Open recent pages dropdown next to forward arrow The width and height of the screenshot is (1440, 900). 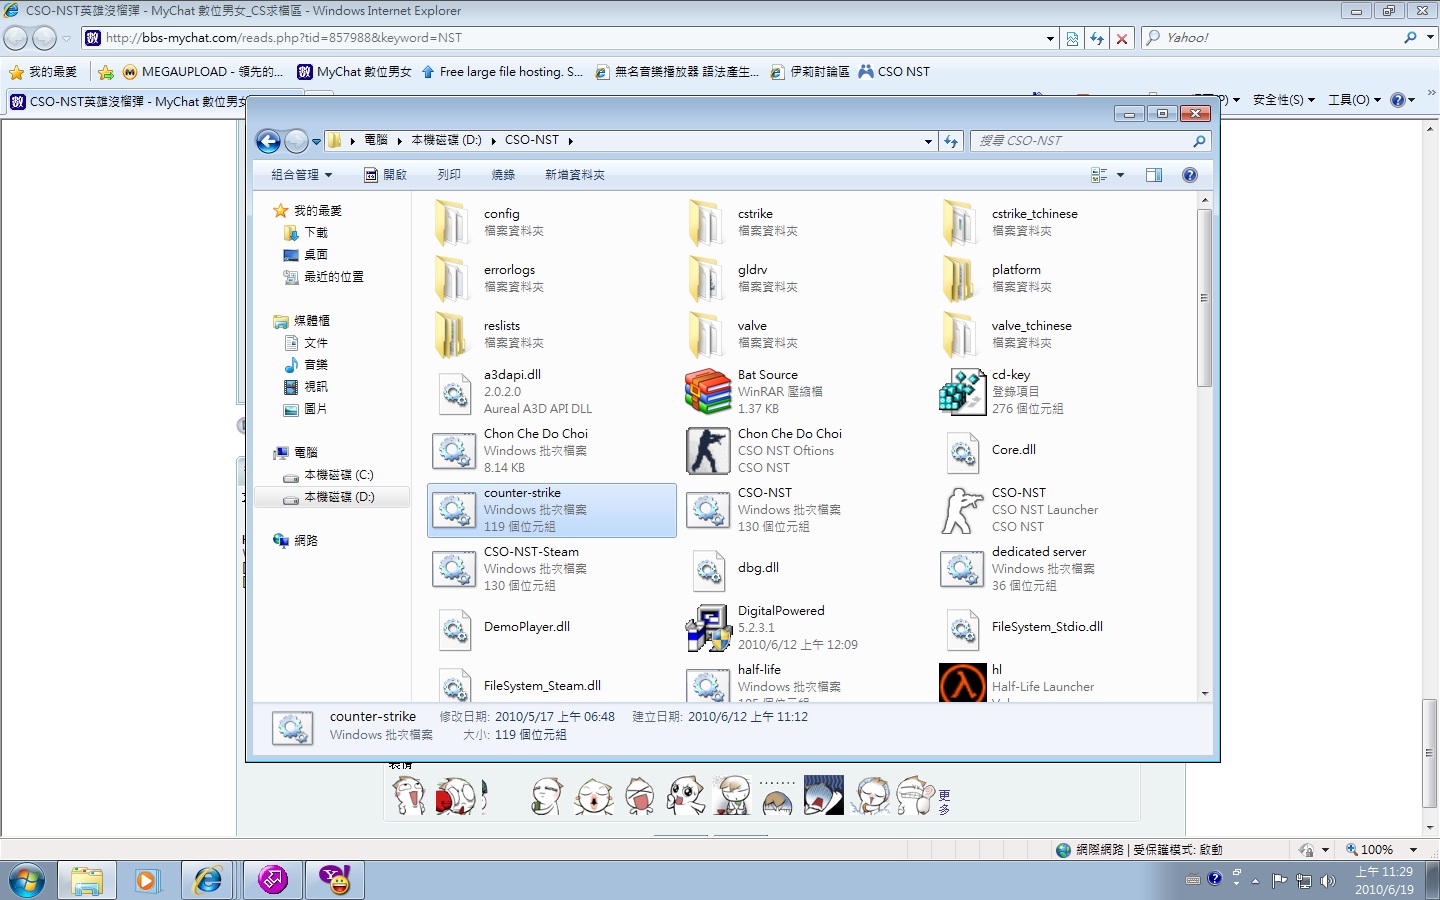pos(316,142)
